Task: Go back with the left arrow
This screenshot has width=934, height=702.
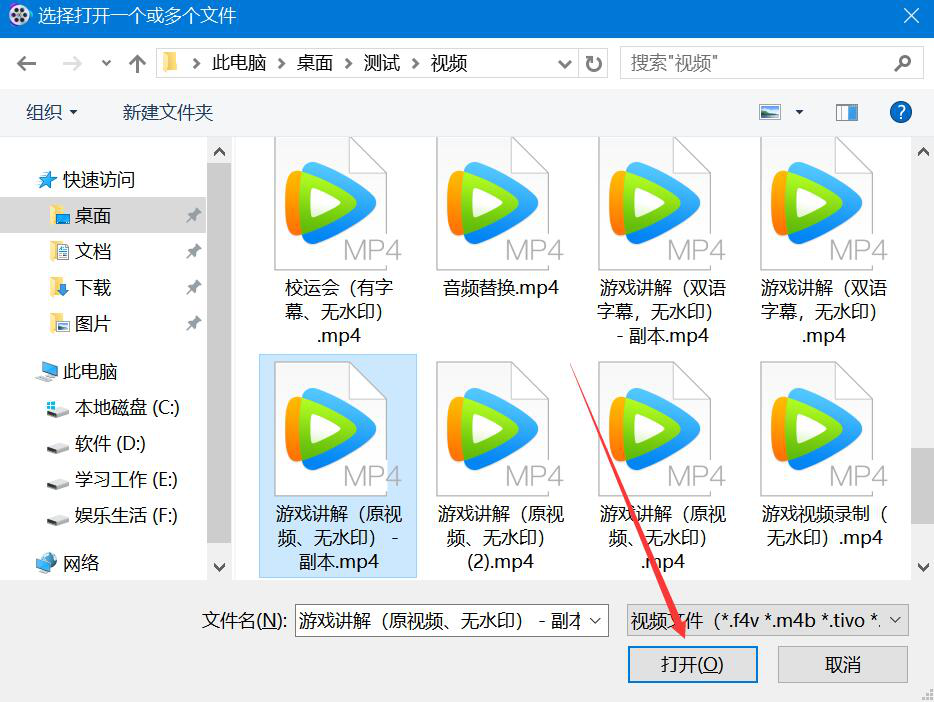Action: 26,63
